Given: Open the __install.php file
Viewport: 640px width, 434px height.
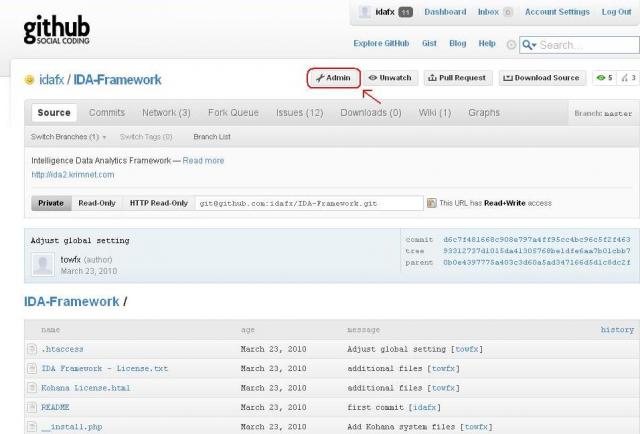Looking at the screenshot, I should (x=72, y=427).
